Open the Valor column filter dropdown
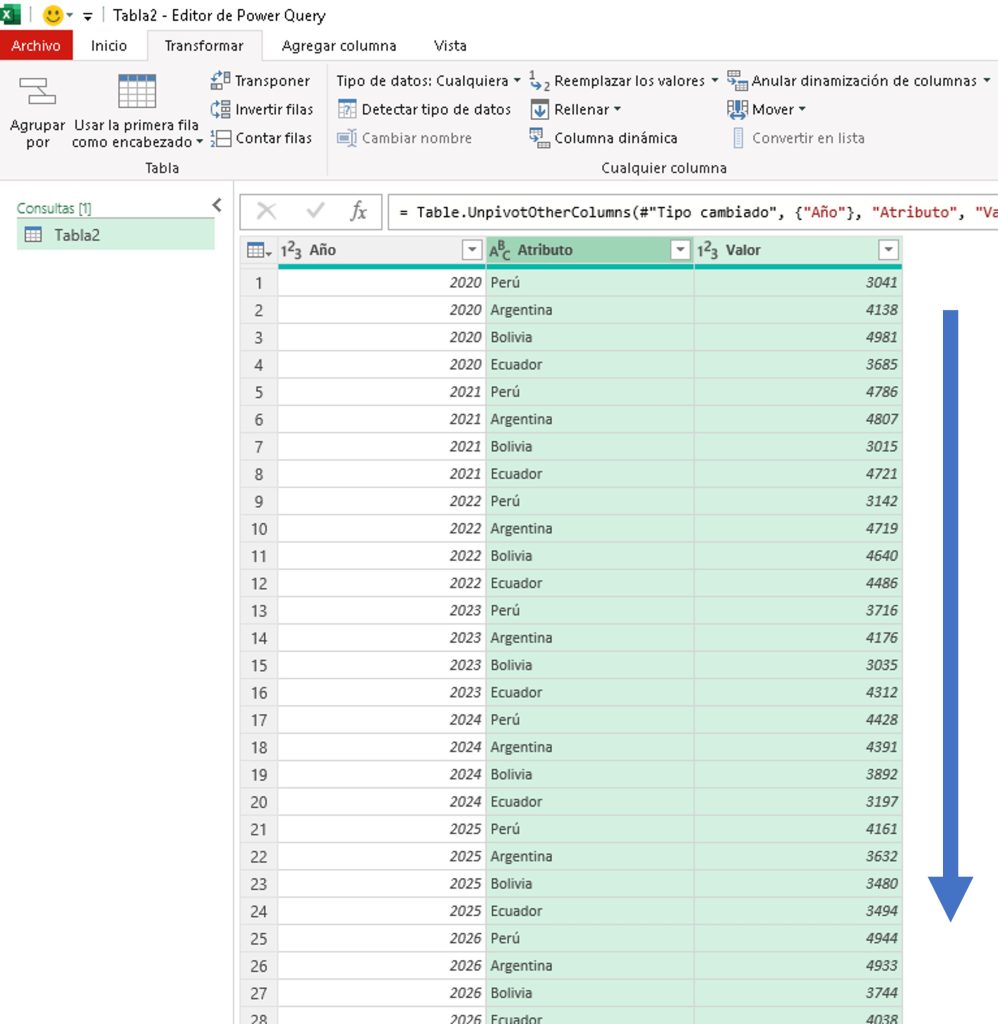Viewport: 998px width, 1024px height. [x=888, y=249]
